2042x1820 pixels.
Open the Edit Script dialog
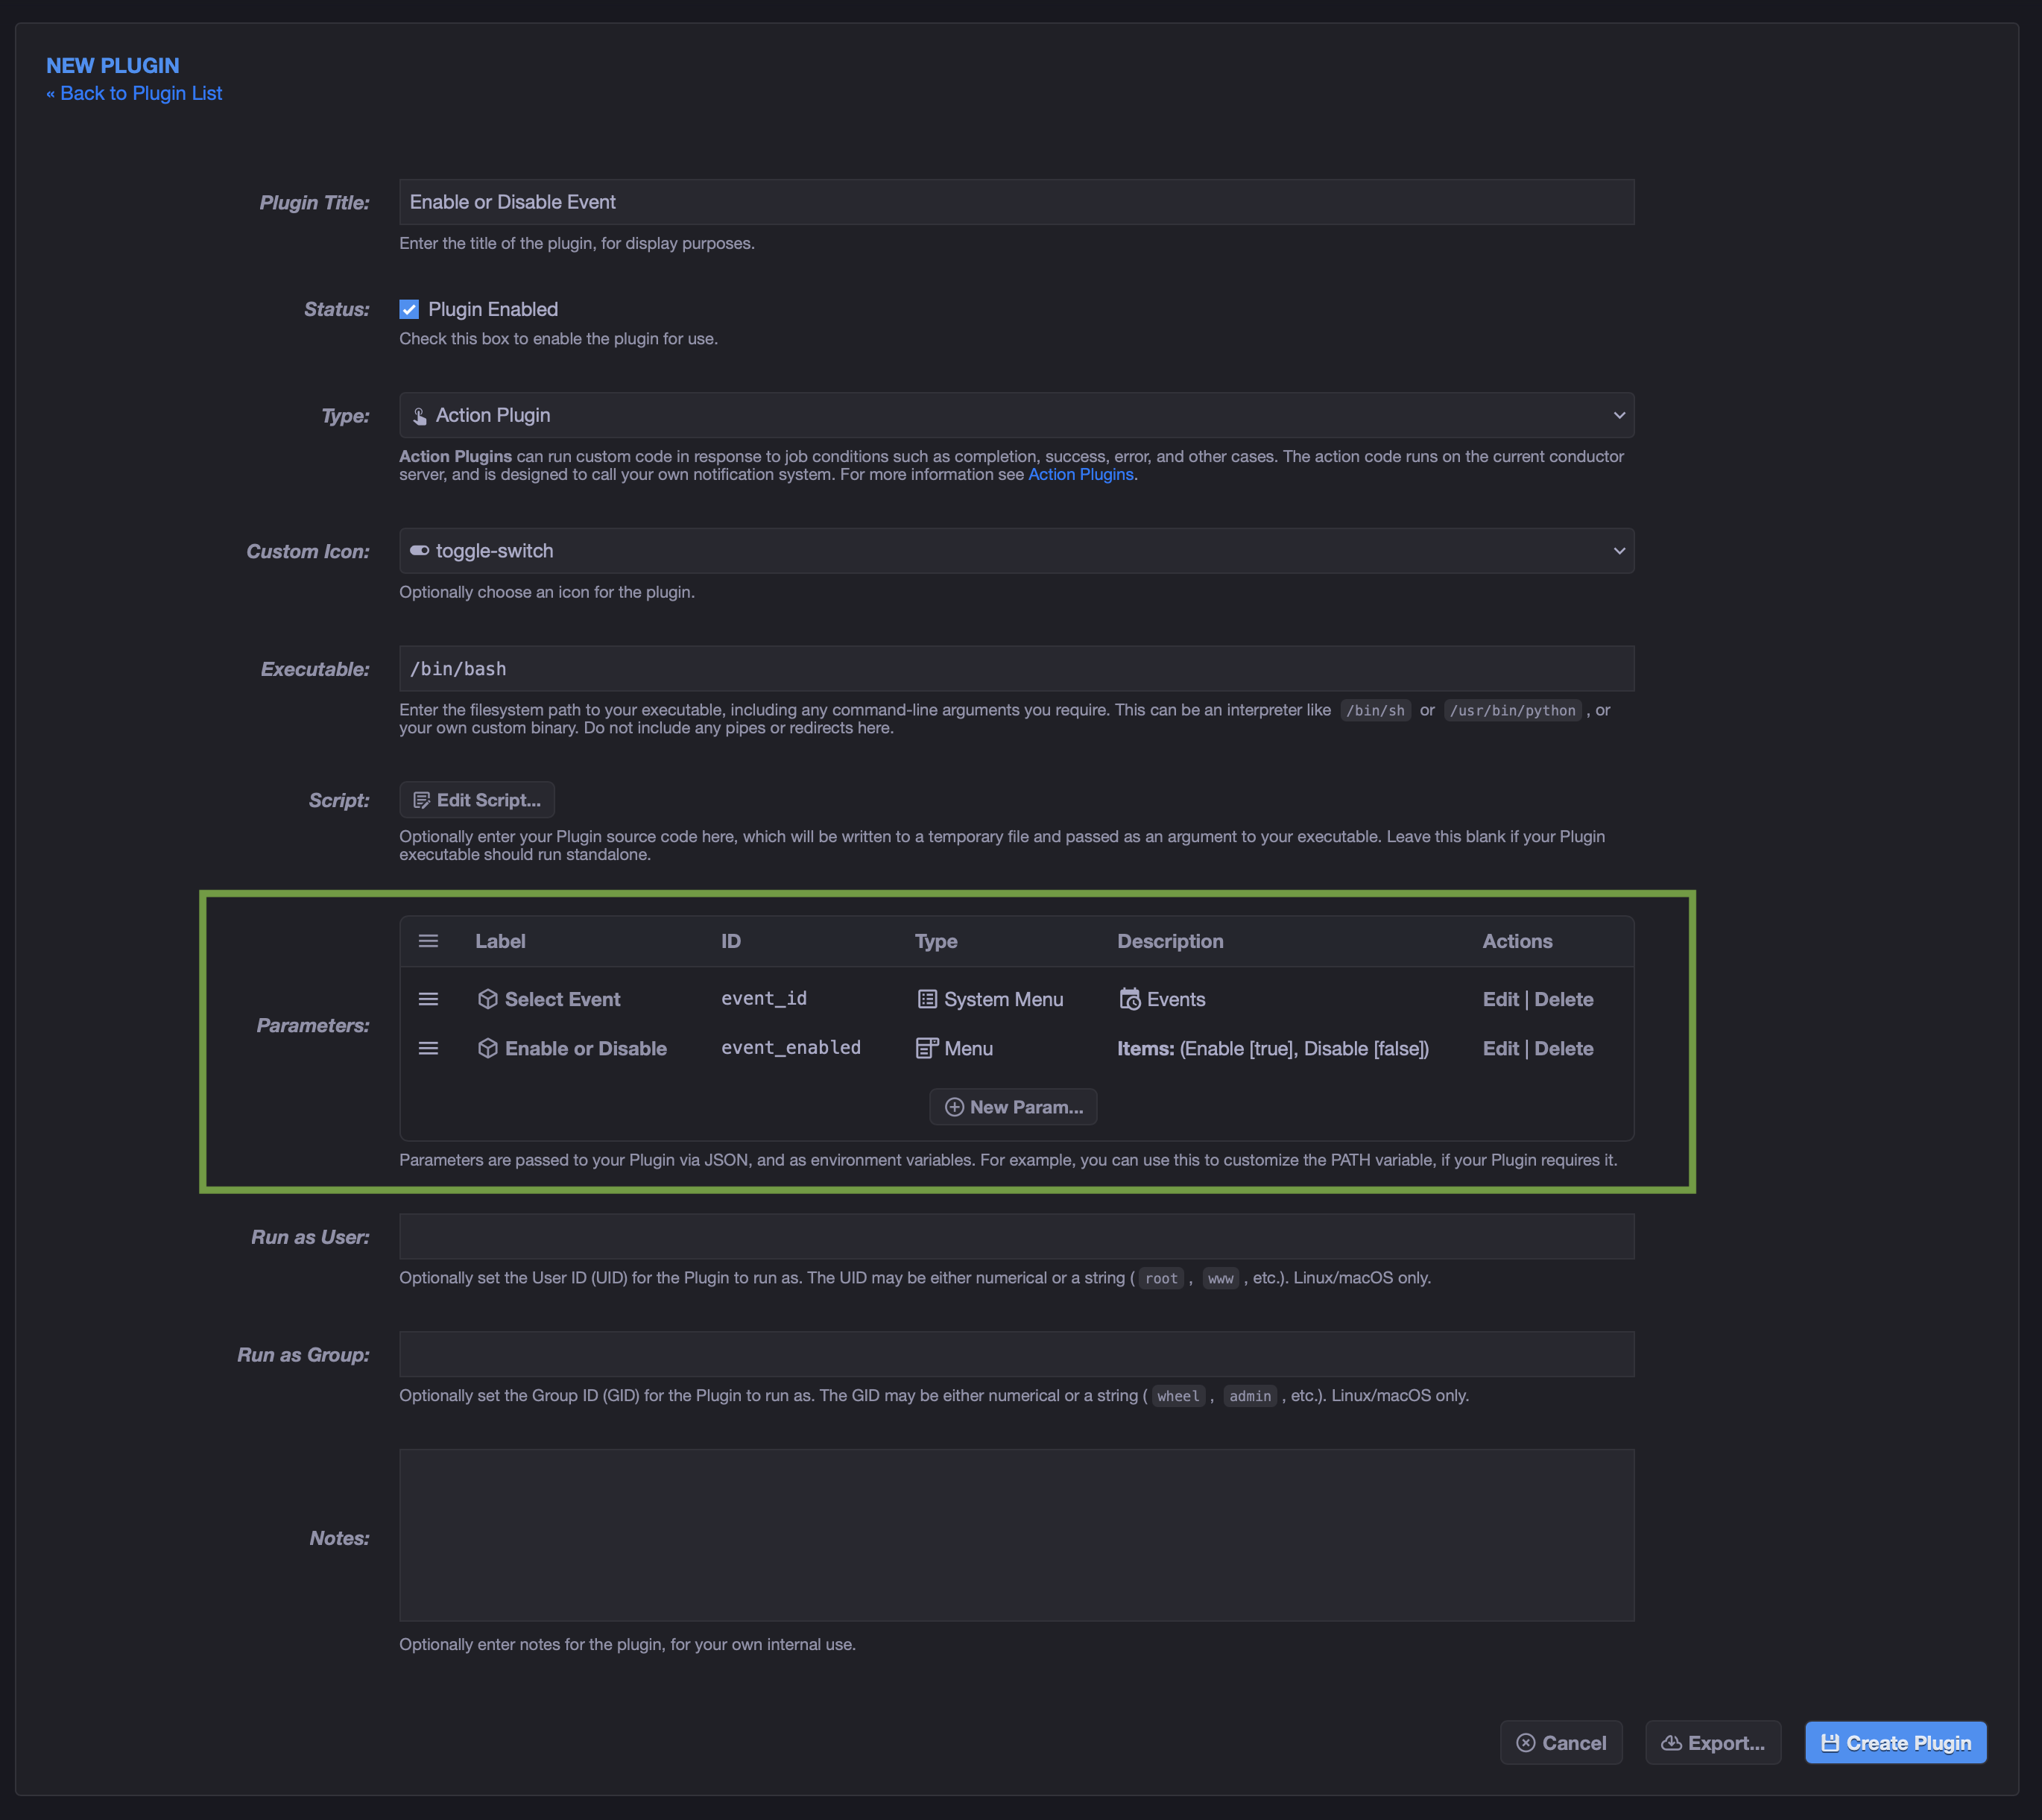tap(477, 800)
